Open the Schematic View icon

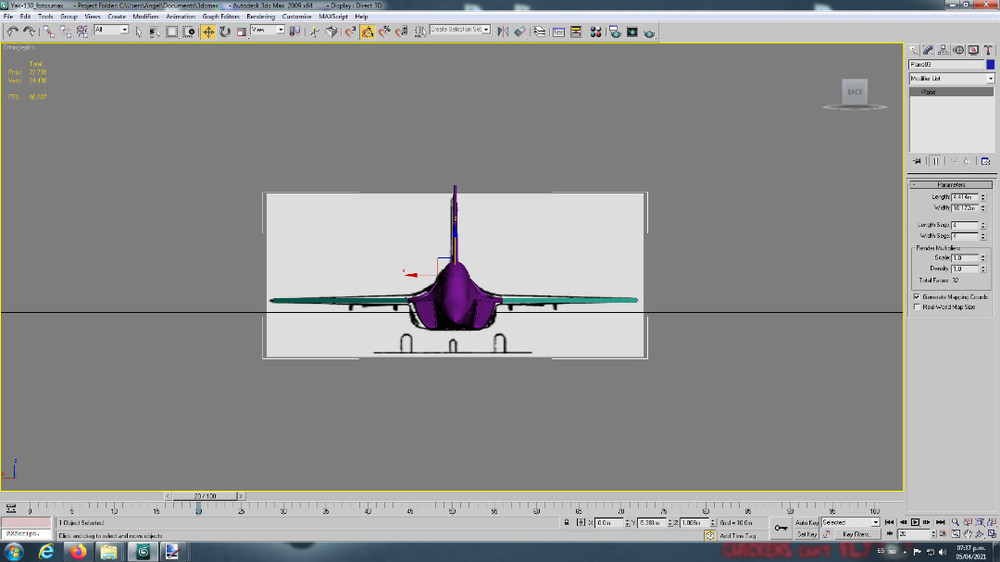pyautogui.click(x=576, y=31)
